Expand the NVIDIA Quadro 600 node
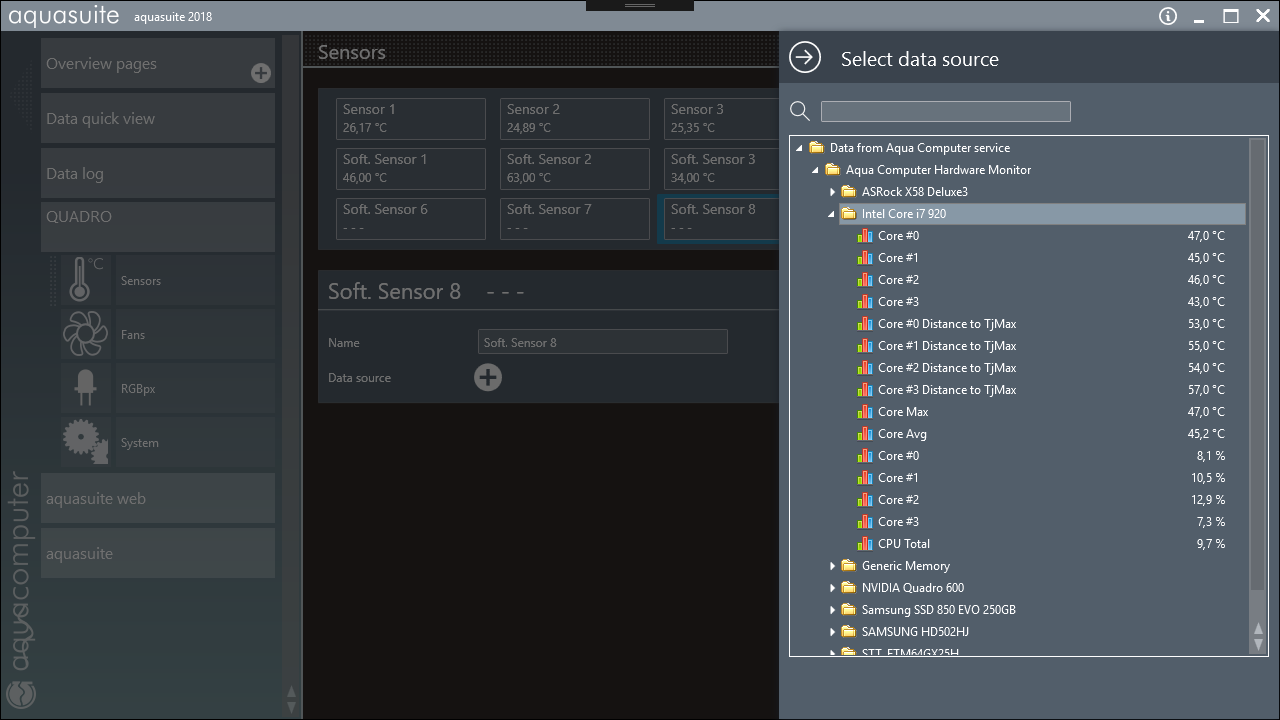This screenshot has width=1280, height=720. (x=832, y=588)
